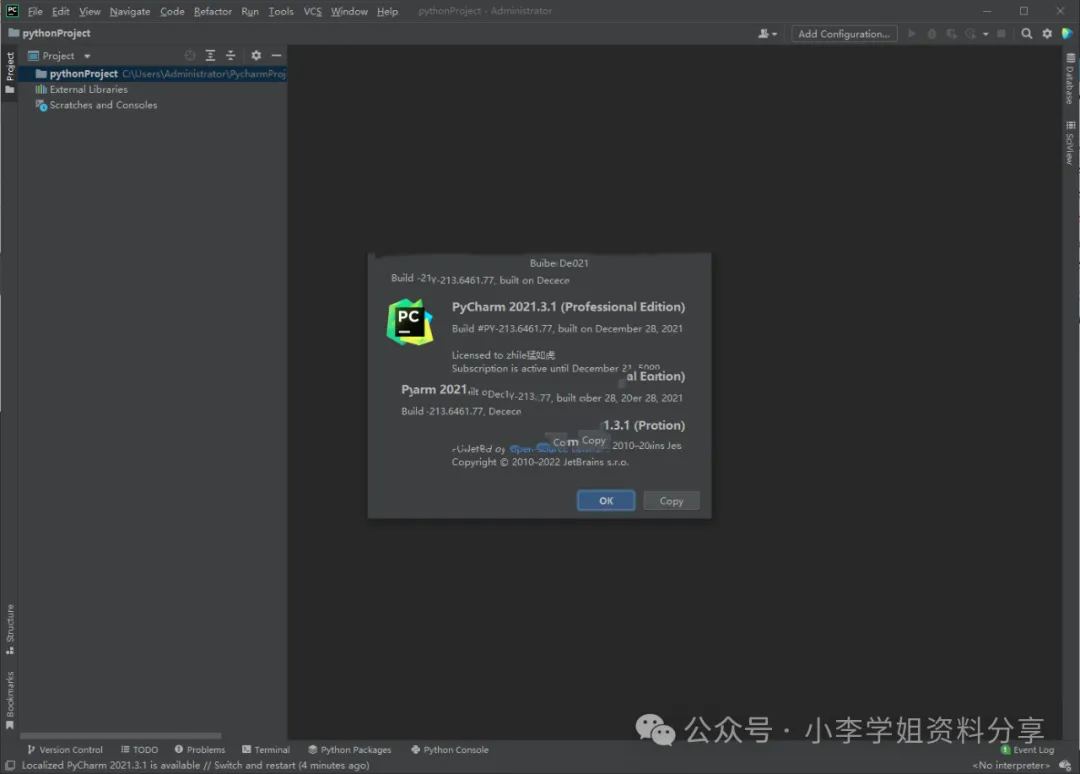Open the Tools menu
Viewport: 1080px width, 774px height.
pos(281,11)
